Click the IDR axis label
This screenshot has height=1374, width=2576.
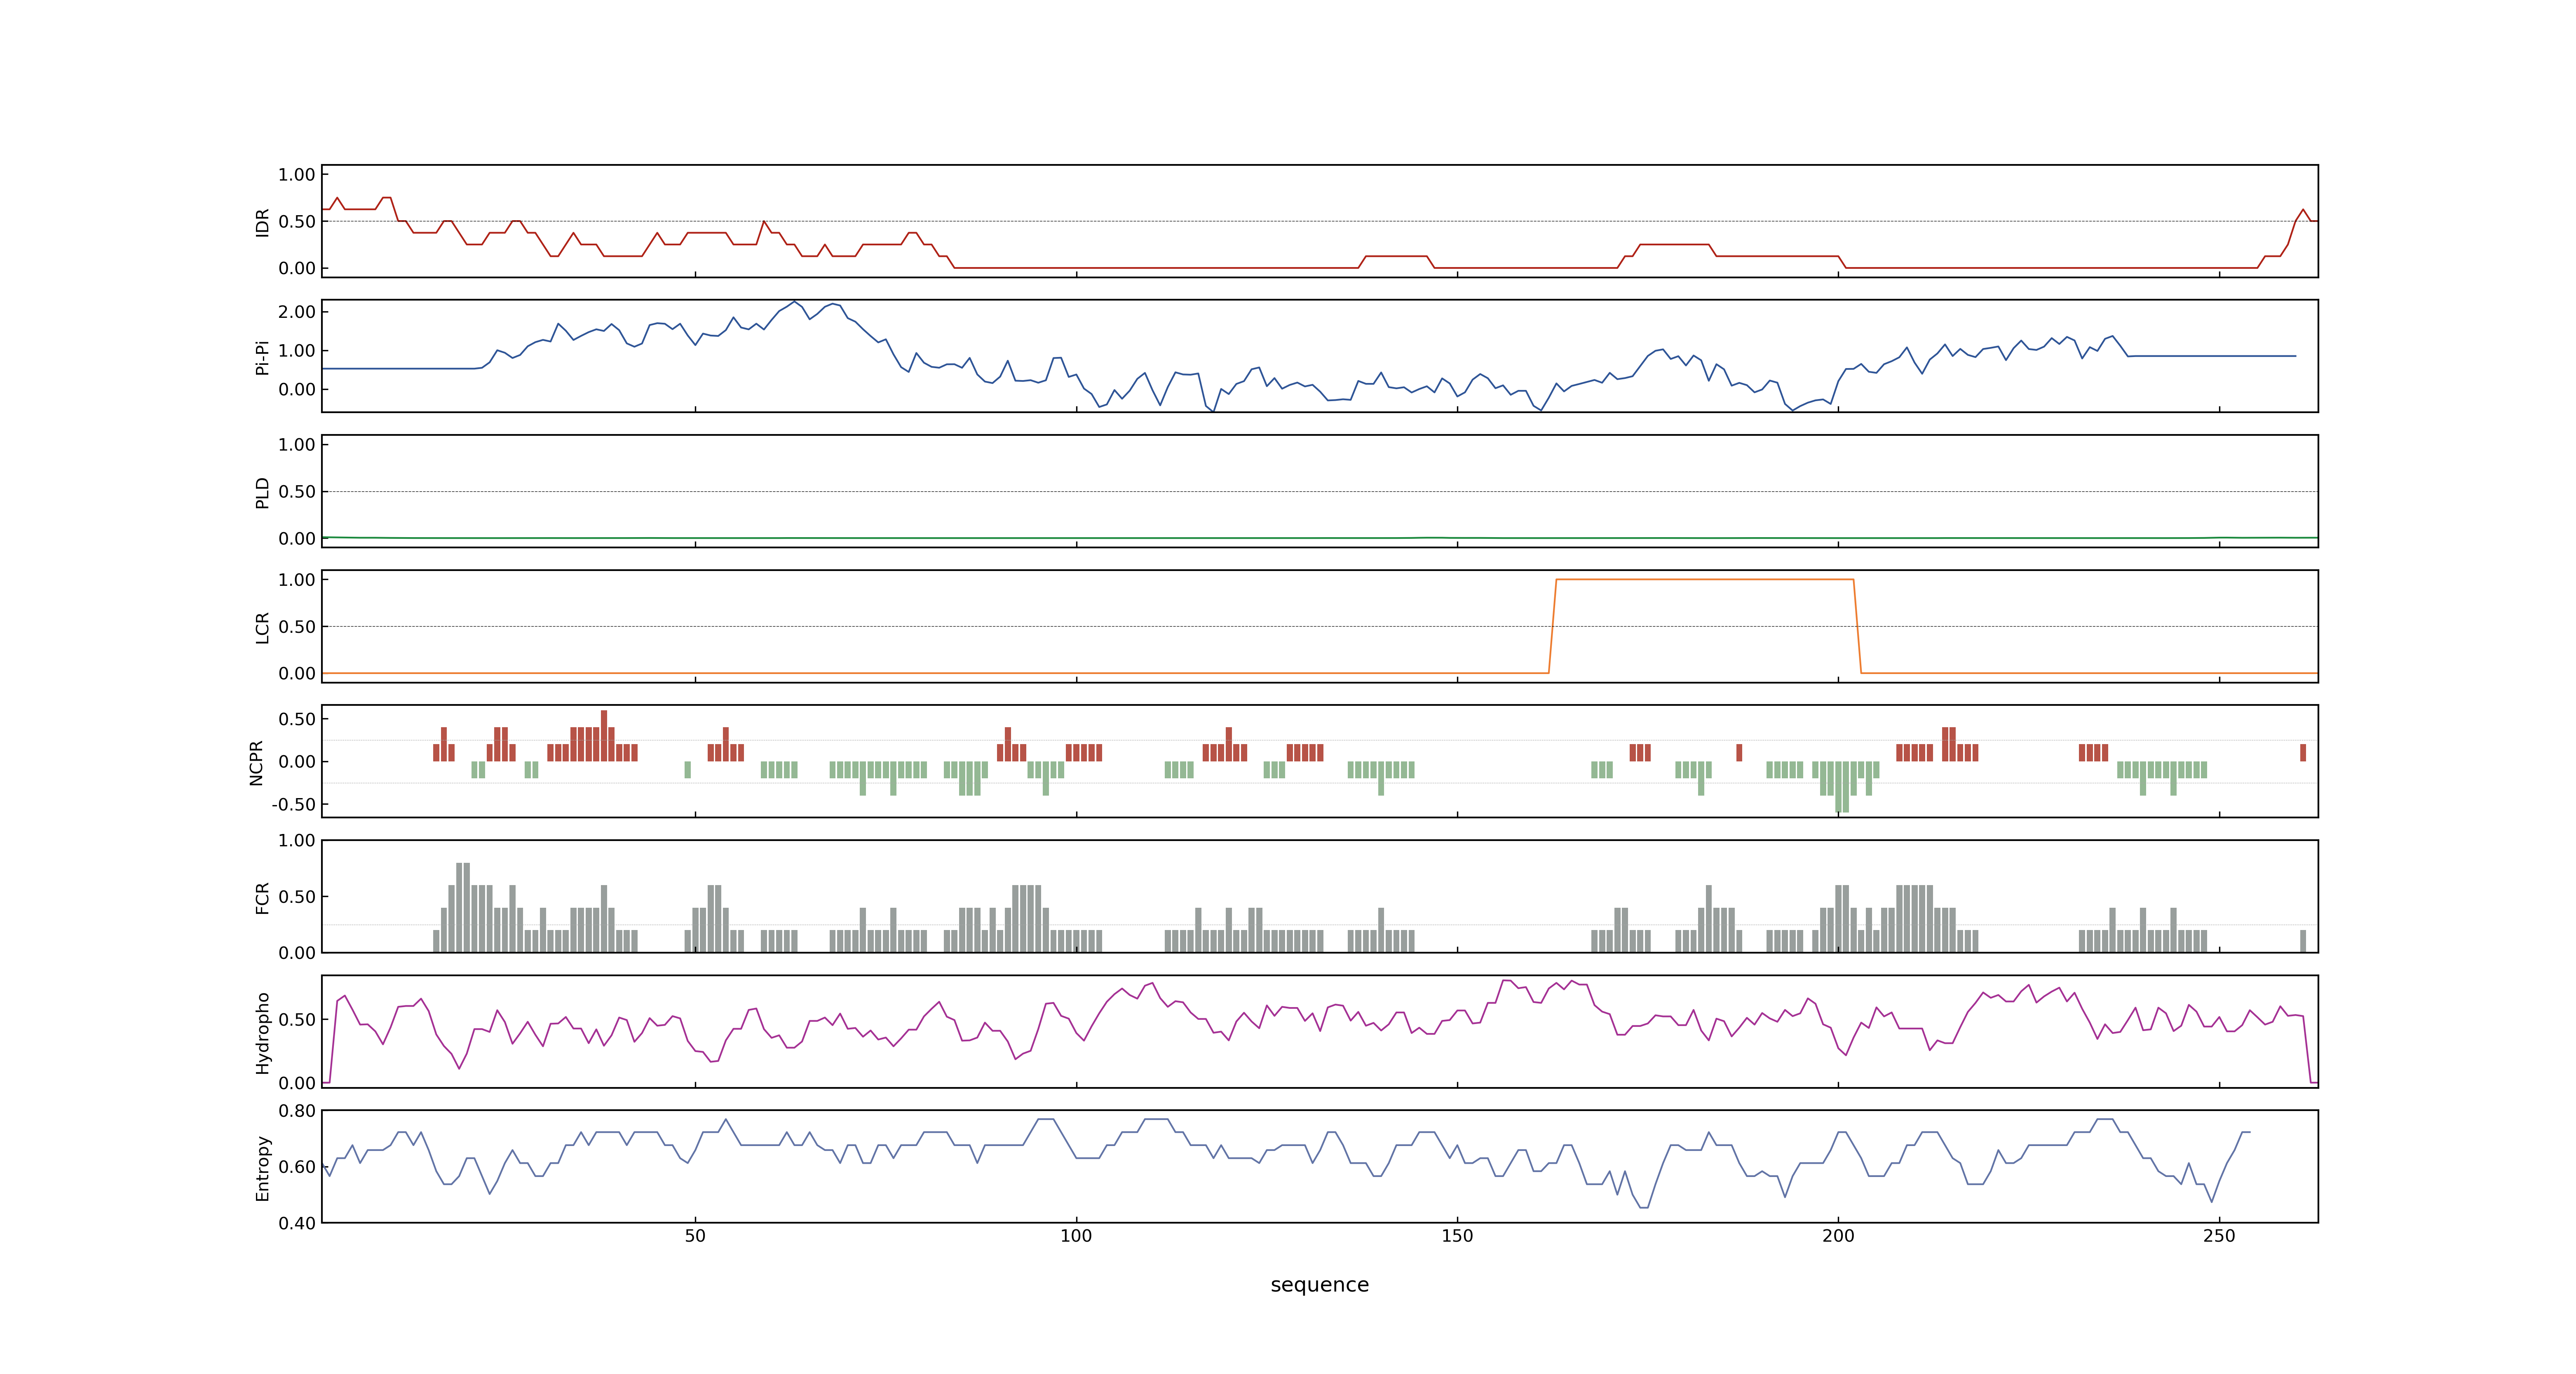point(262,222)
